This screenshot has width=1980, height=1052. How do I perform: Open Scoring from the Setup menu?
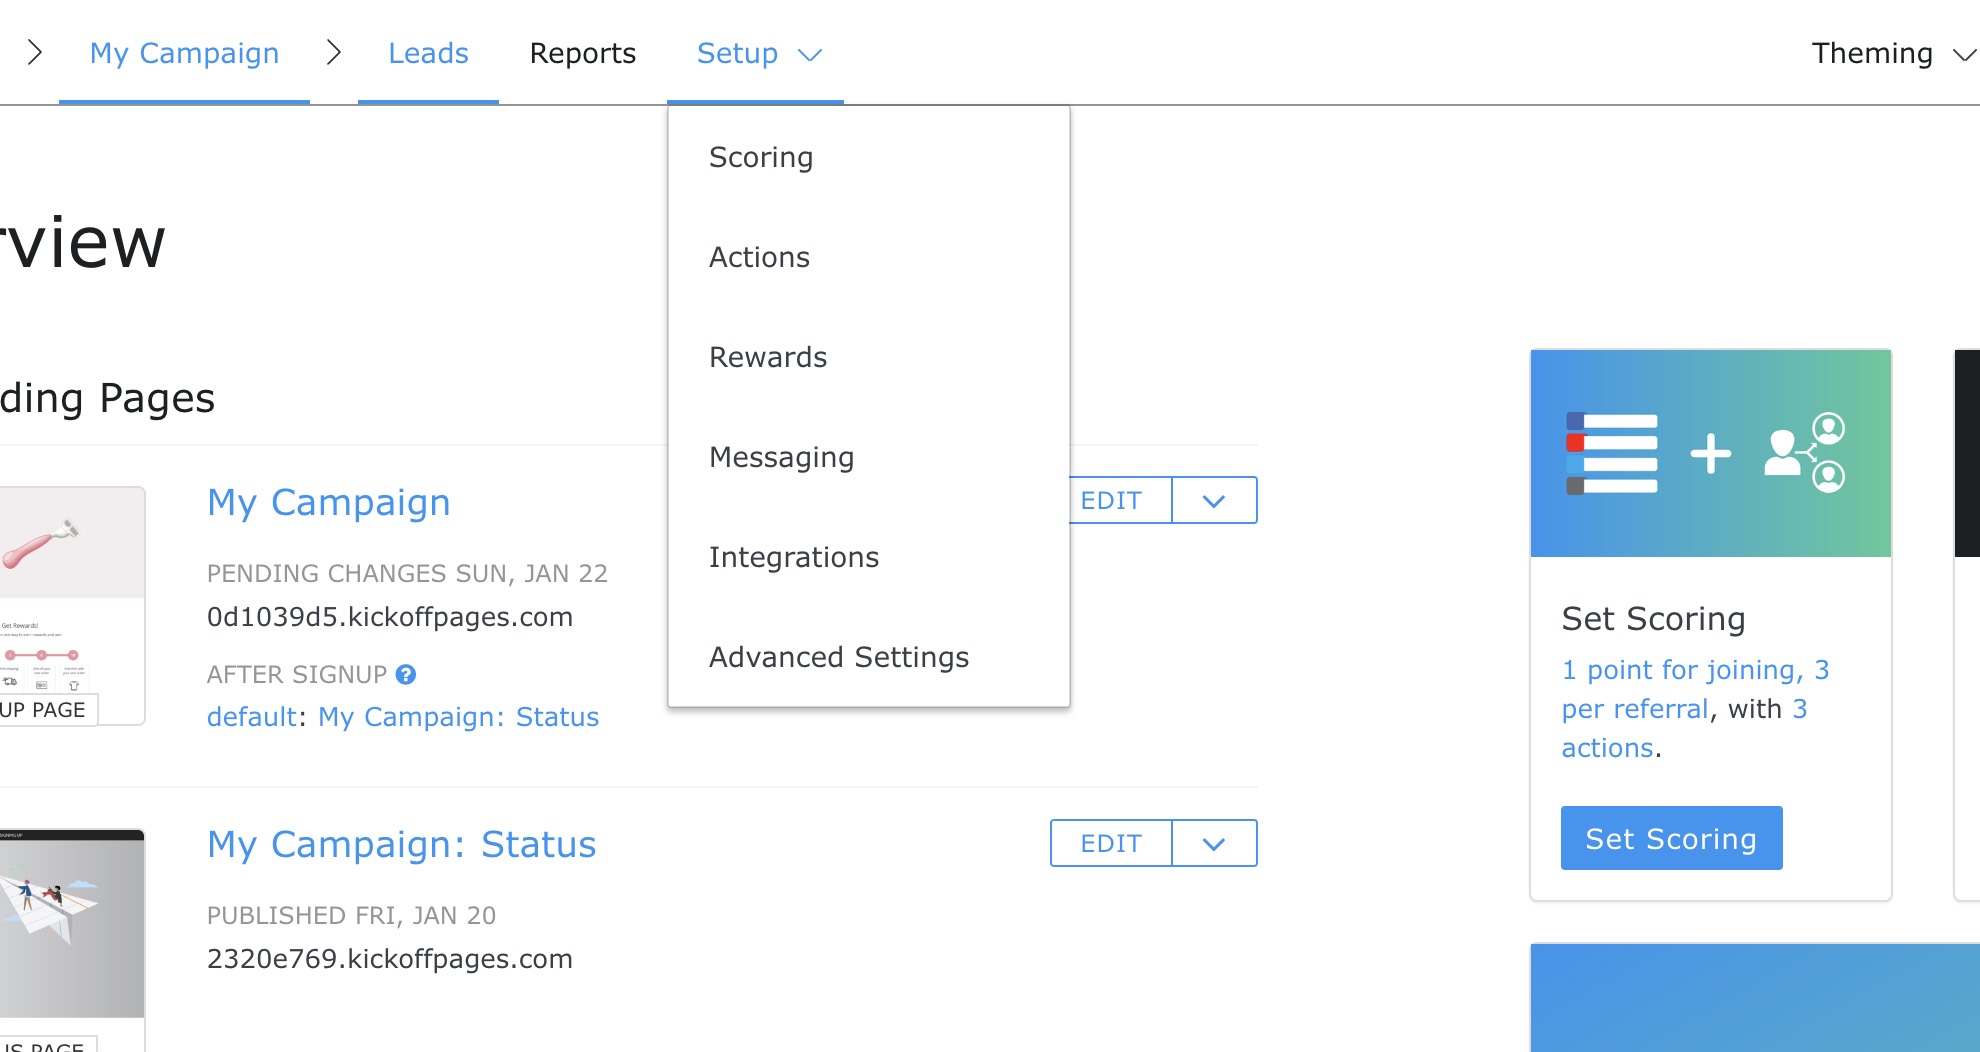pos(761,157)
